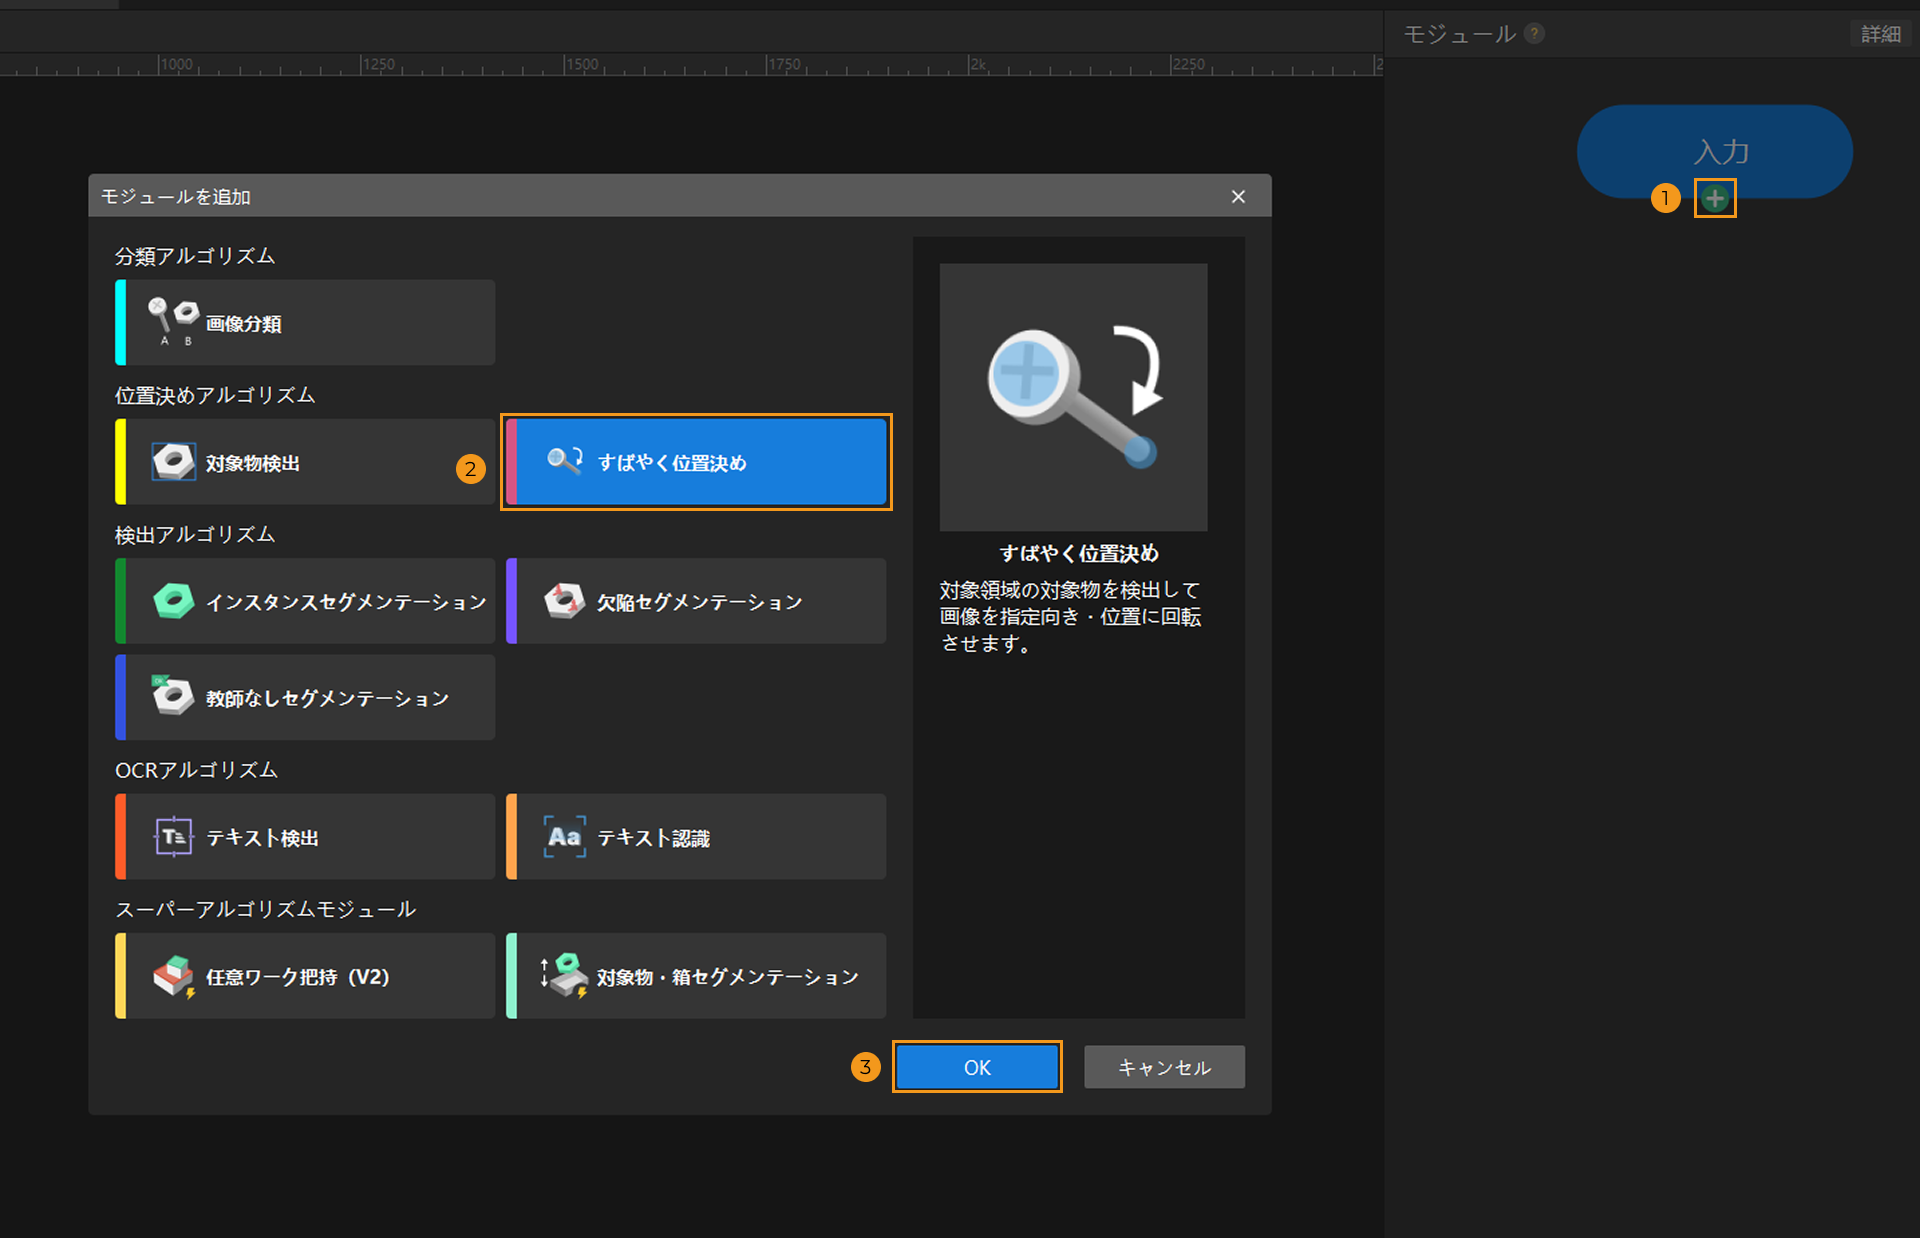The image size is (1920, 1238).
Task: Click the 詳細 button in モジュール panel
Action: click(x=1880, y=34)
